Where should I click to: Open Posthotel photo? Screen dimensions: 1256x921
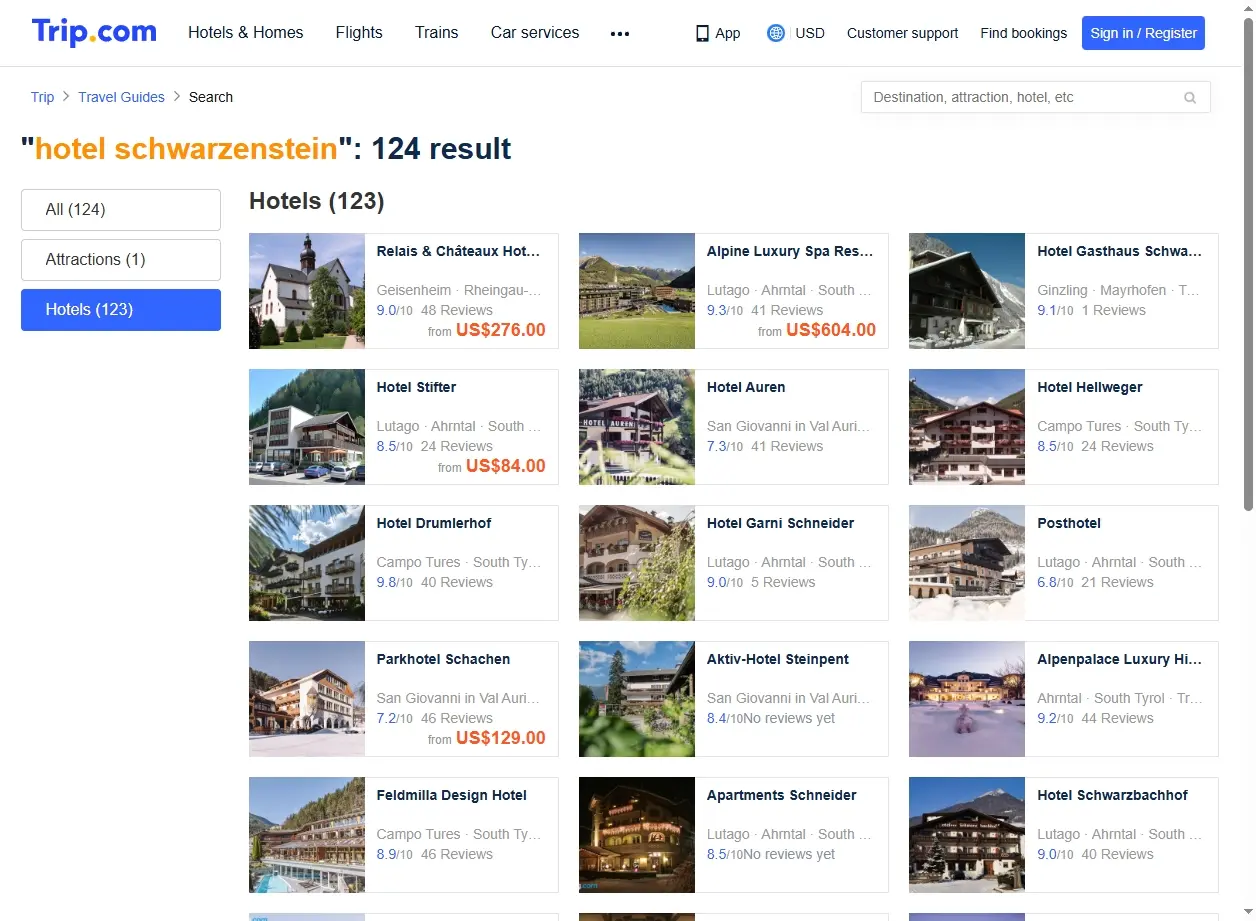coord(967,563)
